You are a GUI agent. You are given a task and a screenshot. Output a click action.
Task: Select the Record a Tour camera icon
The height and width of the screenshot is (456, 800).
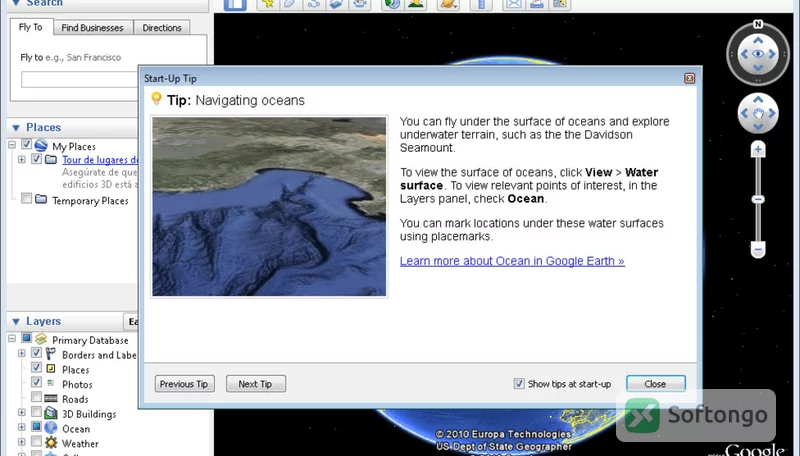click(360, 4)
